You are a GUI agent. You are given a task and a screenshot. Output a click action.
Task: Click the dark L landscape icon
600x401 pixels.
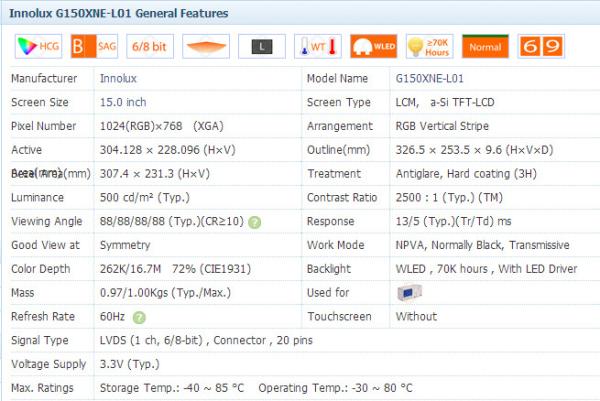tap(262, 46)
